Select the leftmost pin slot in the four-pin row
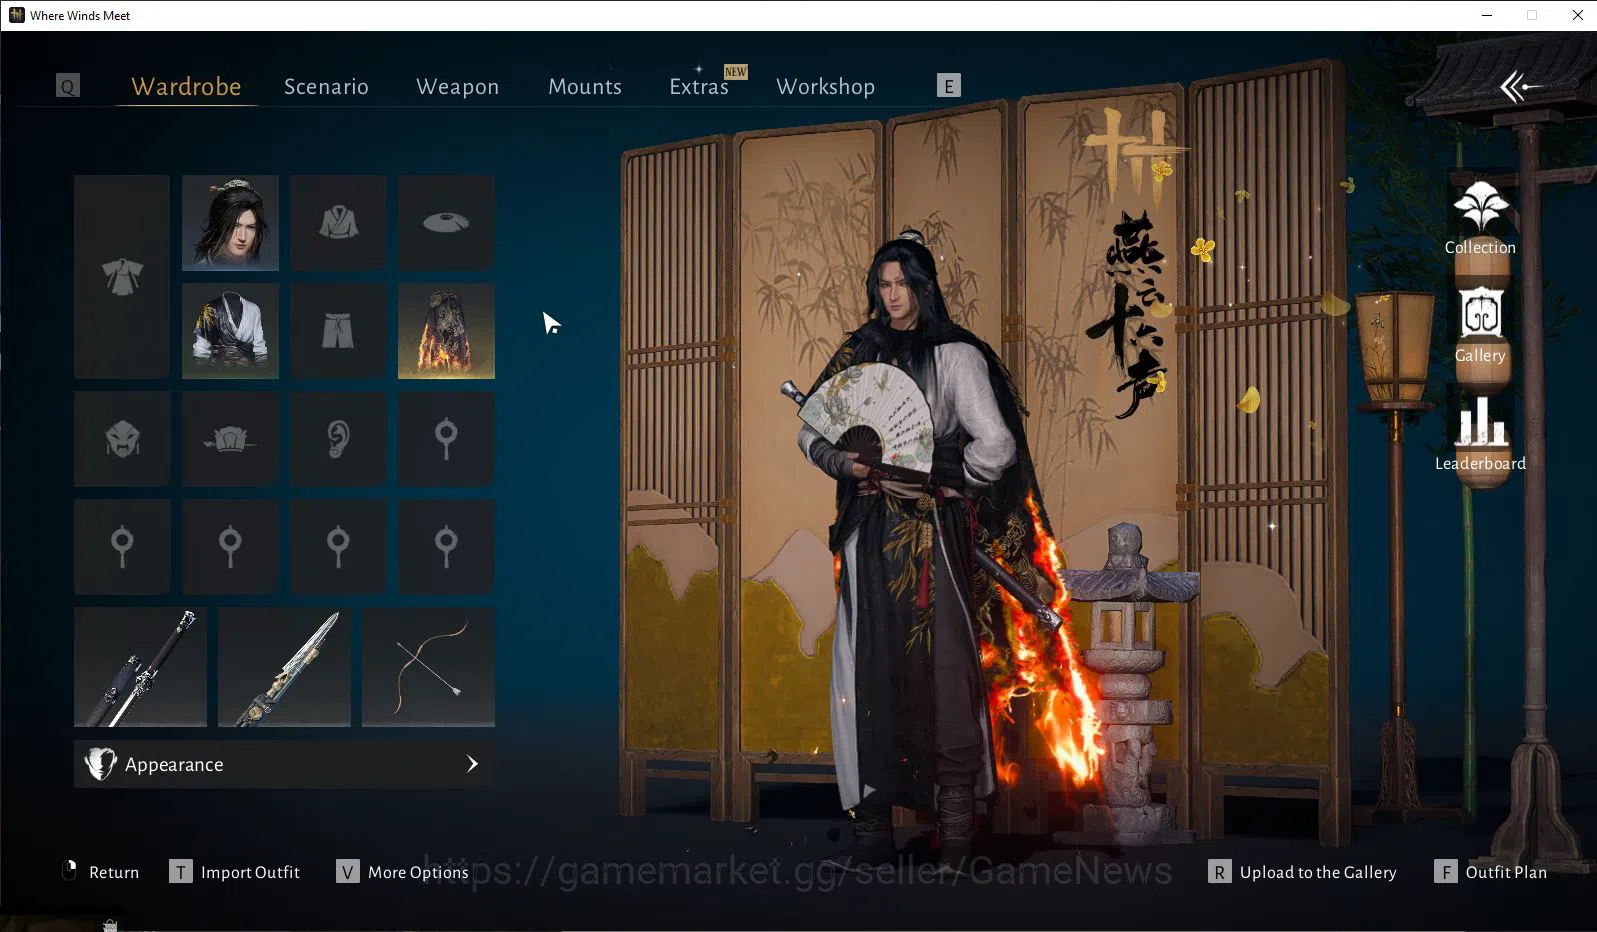Screen dimensions: 1597x932 (x=122, y=547)
